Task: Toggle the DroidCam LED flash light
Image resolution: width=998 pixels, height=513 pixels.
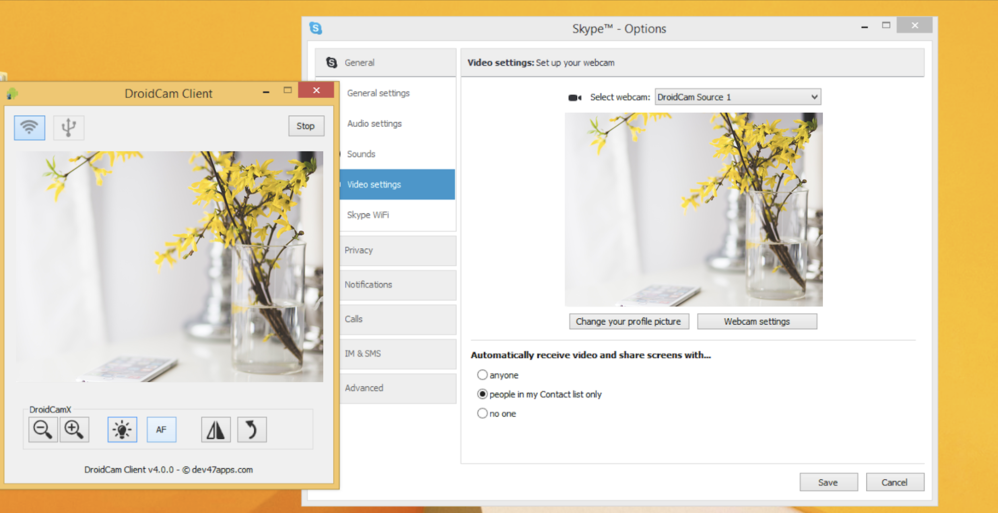Action: point(122,430)
